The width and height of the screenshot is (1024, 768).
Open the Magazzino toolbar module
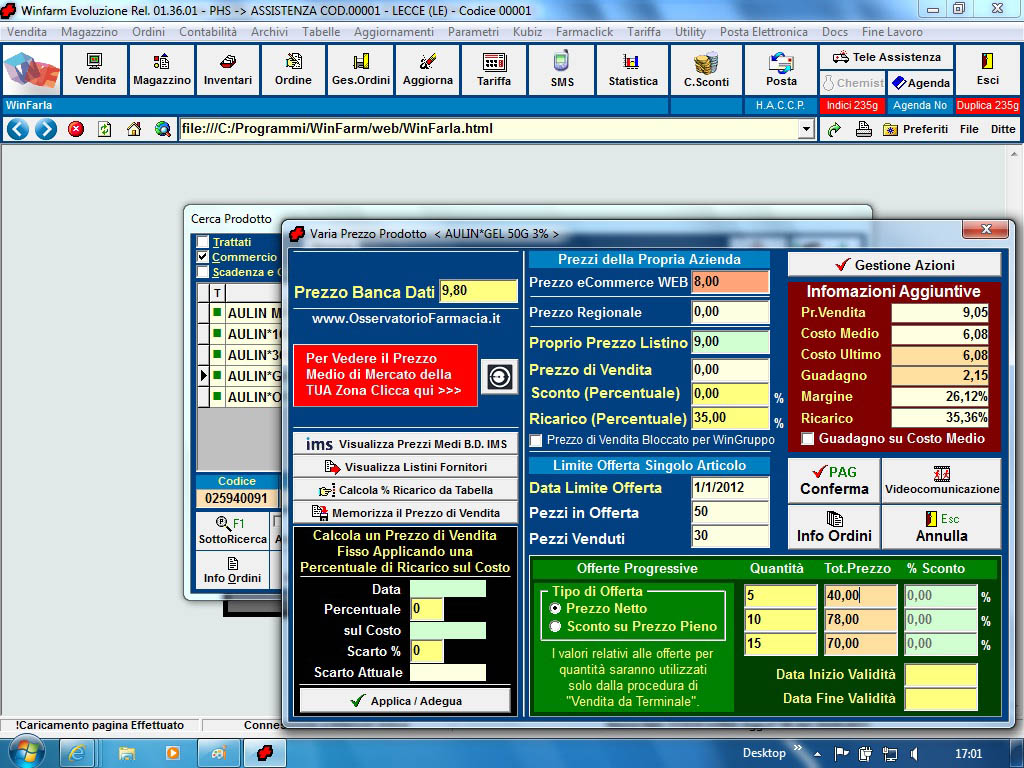(161, 70)
